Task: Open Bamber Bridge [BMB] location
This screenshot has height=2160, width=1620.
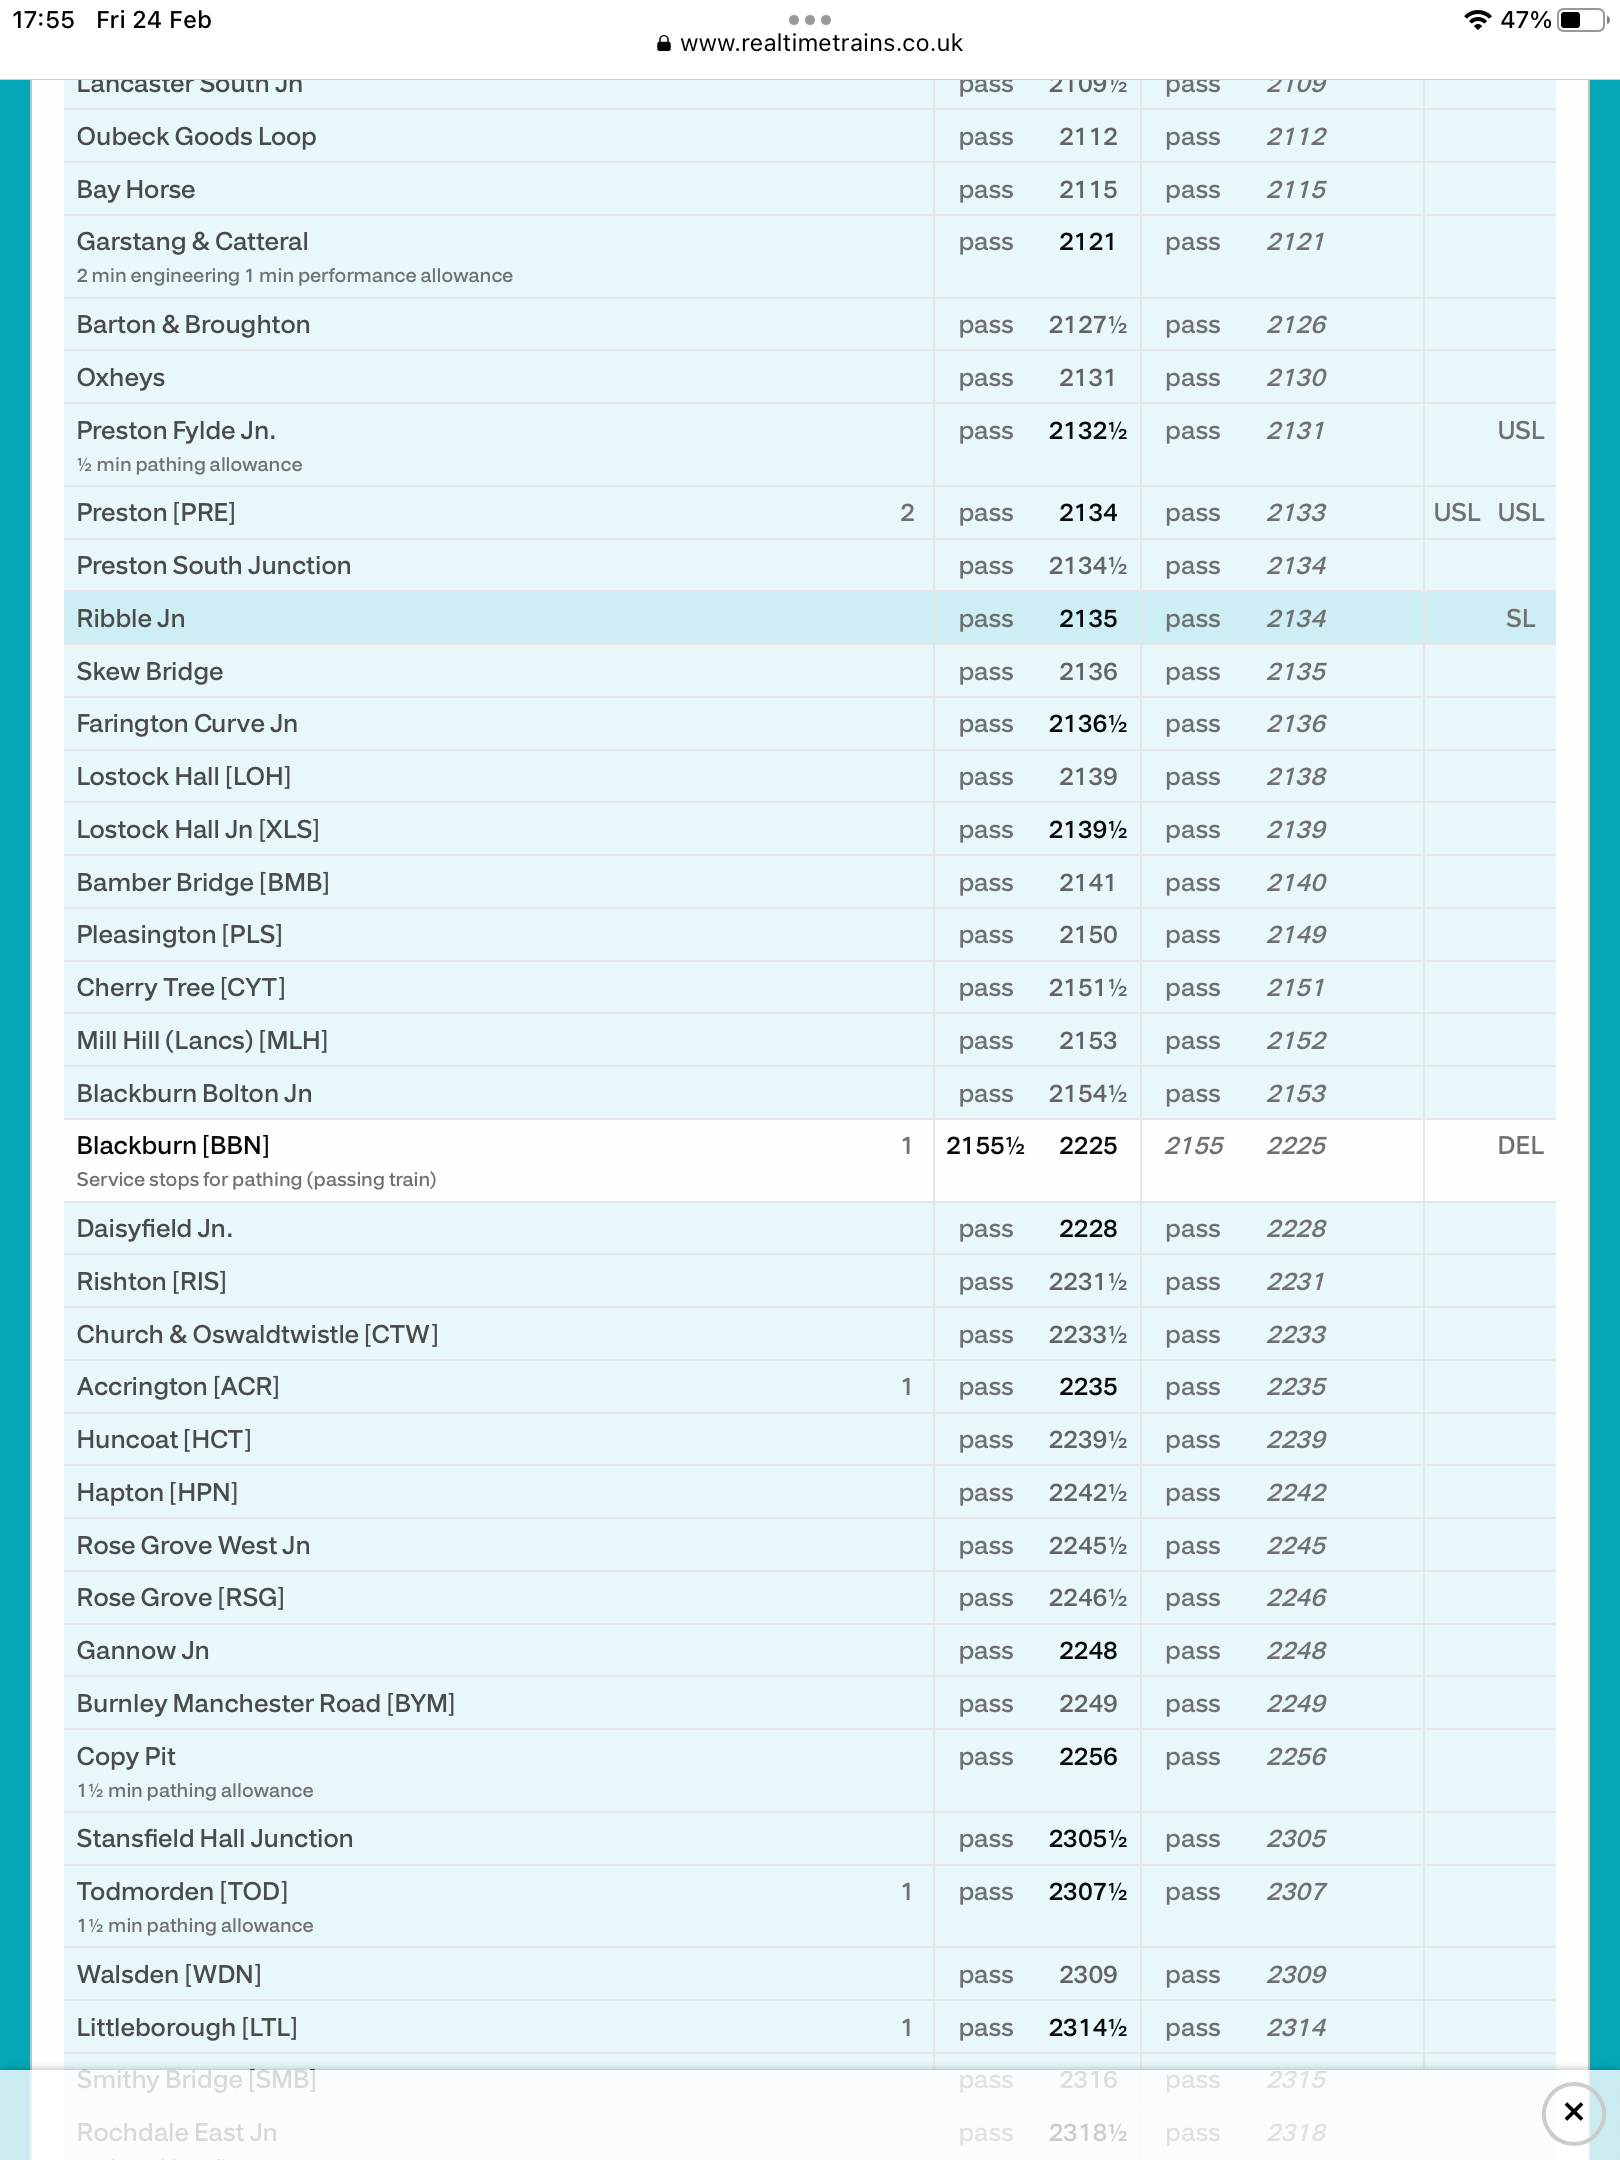Action: pos(203,883)
